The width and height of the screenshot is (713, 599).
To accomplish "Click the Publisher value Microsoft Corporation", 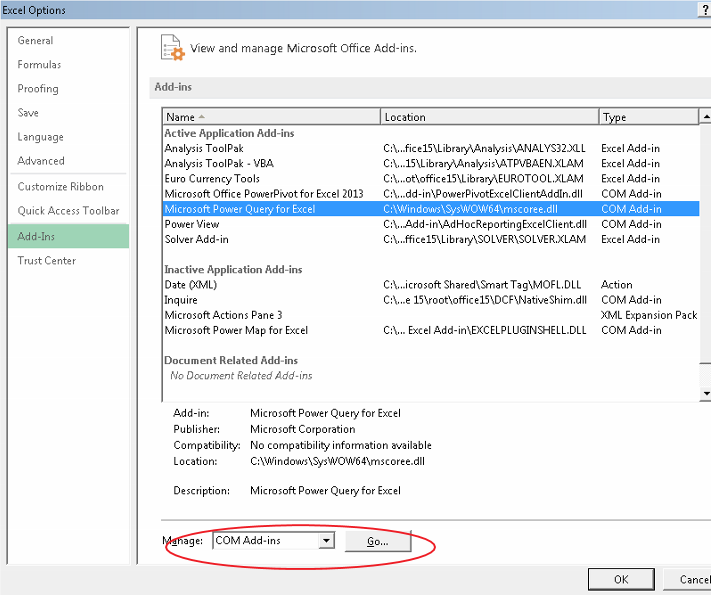I will click(x=303, y=429).
